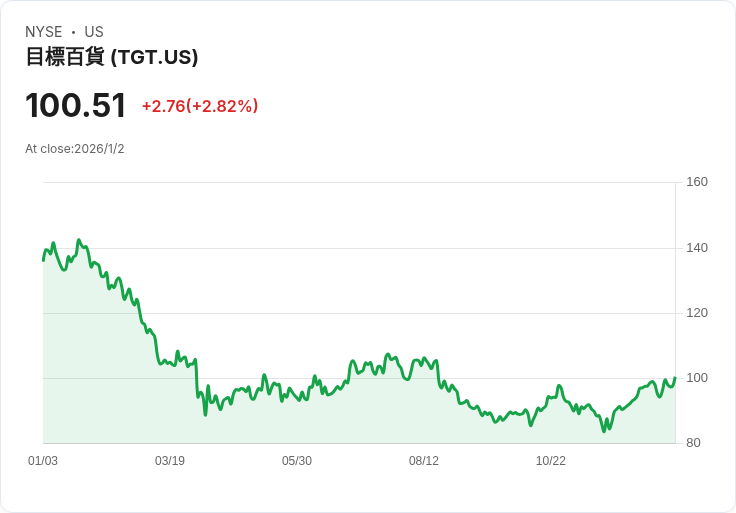Image resolution: width=736 pixels, height=513 pixels.
Task: Click the 140 price axis label
Action: (x=697, y=248)
